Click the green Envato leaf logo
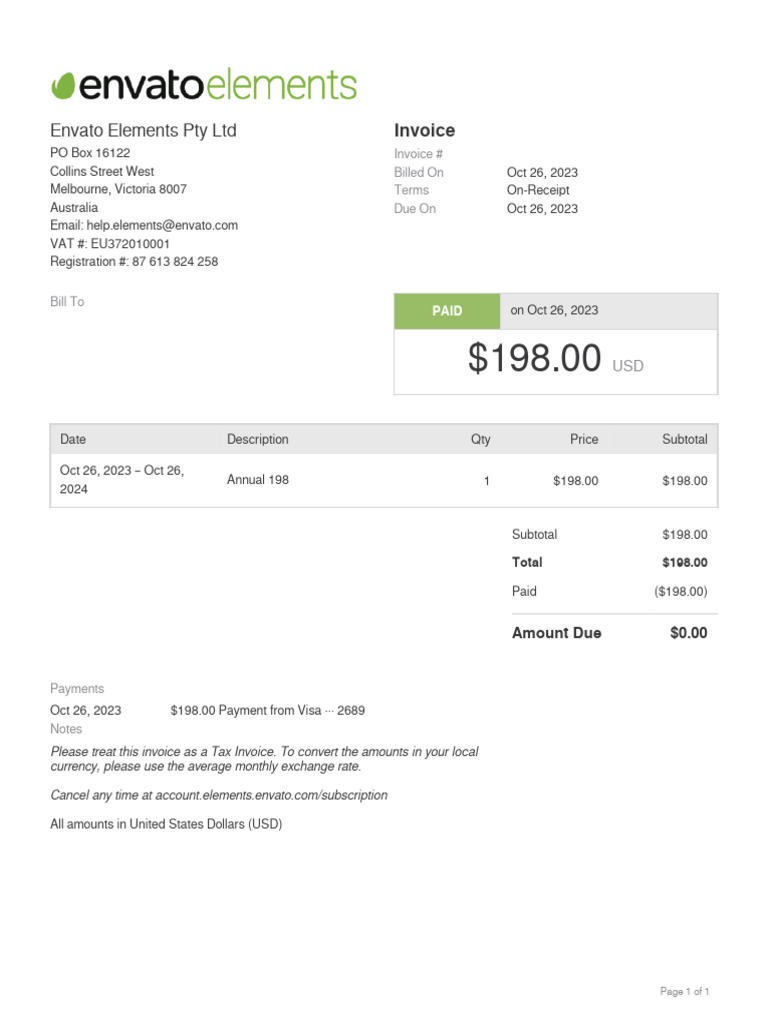This screenshot has width=768, height=1024. coord(63,86)
